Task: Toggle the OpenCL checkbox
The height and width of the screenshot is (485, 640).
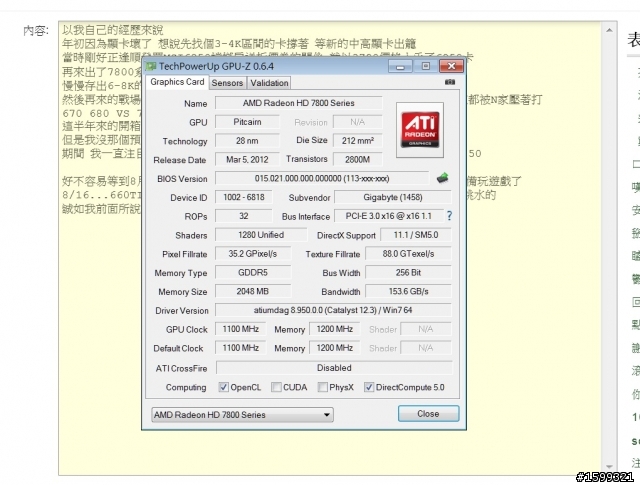Action: (x=223, y=387)
